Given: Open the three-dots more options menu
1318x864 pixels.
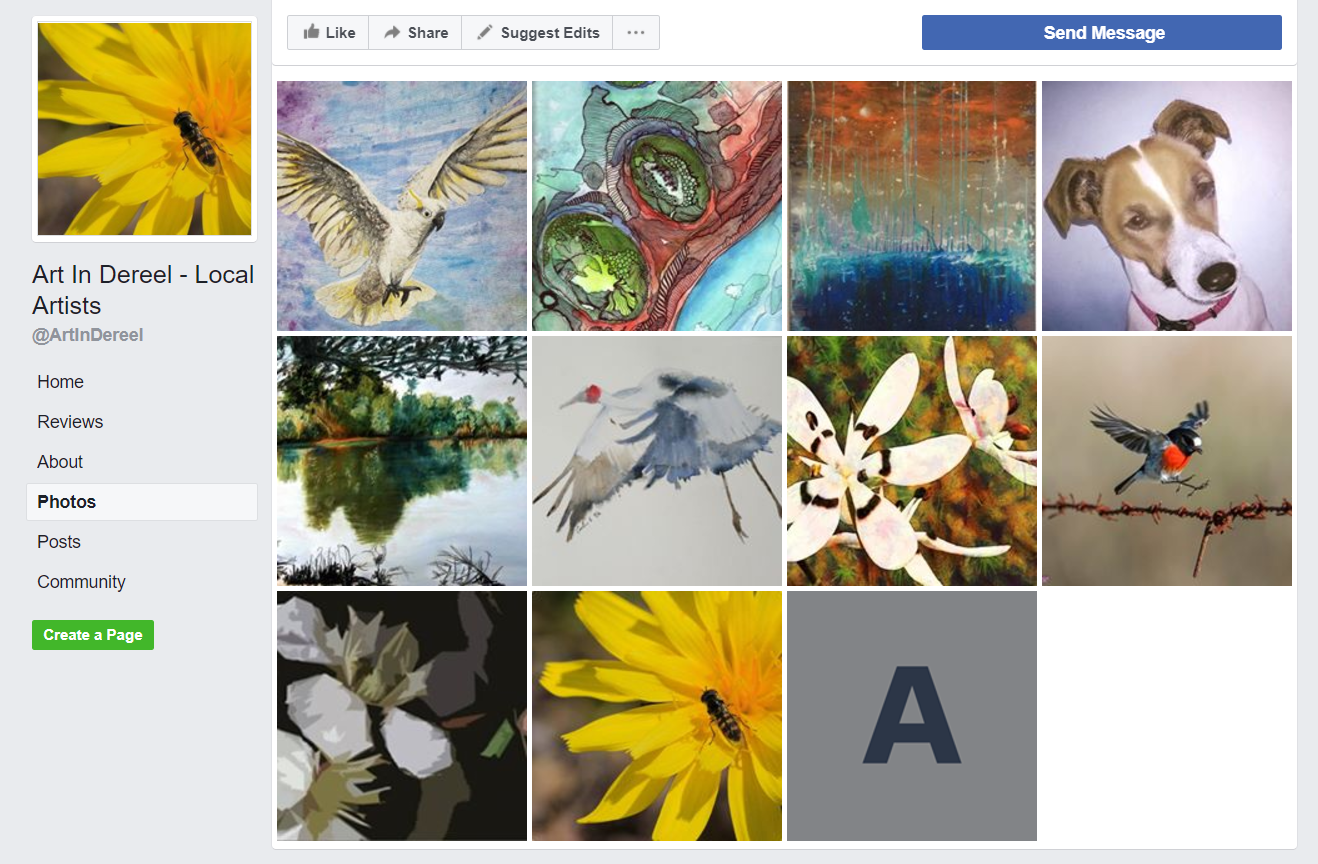Looking at the screenshot, I should [x=636, y=32].
